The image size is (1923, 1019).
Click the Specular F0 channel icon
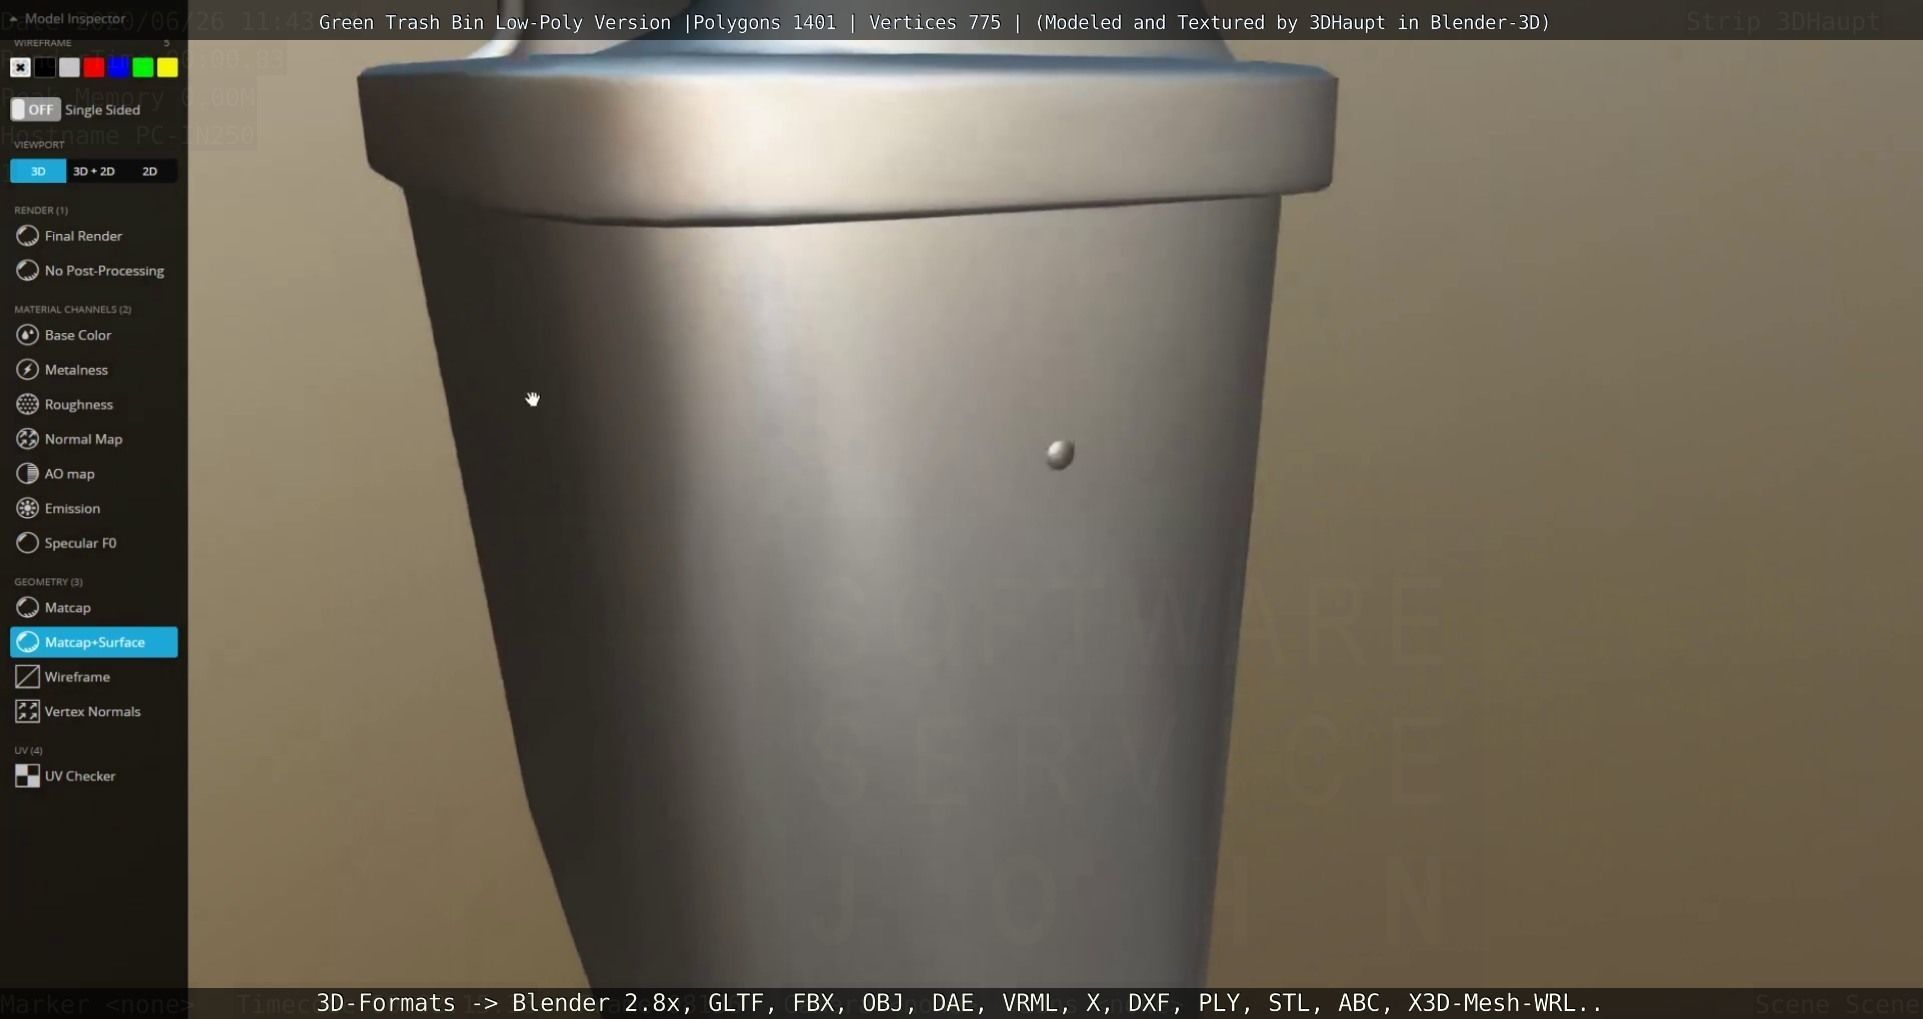(28, 543)
